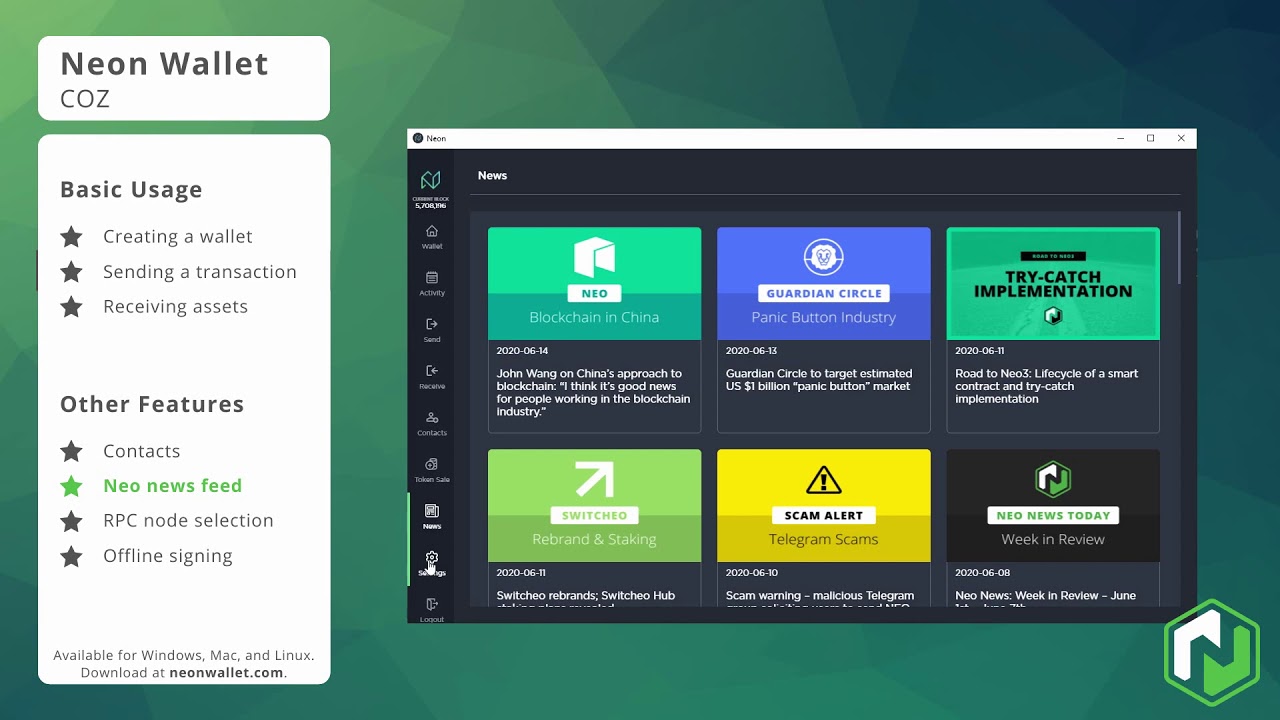Click the News page heading
The width and height of the screenshot is (1280, 720).
click(x=492, y=175)
